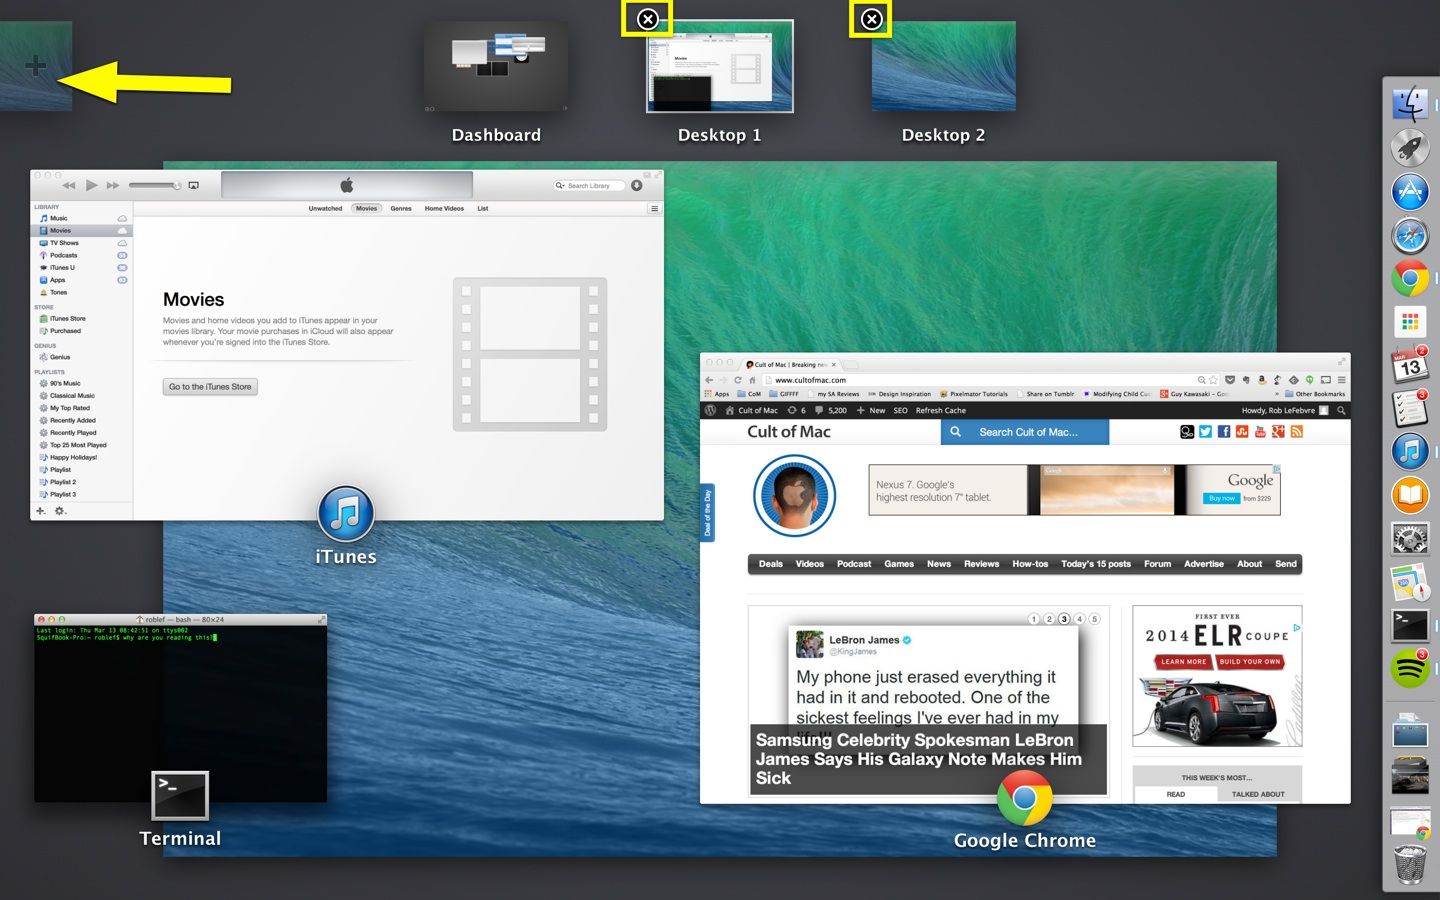Click the plus to add a new desktop
1440x900 pixels.
pyautogui.click(x=36, y=67)
